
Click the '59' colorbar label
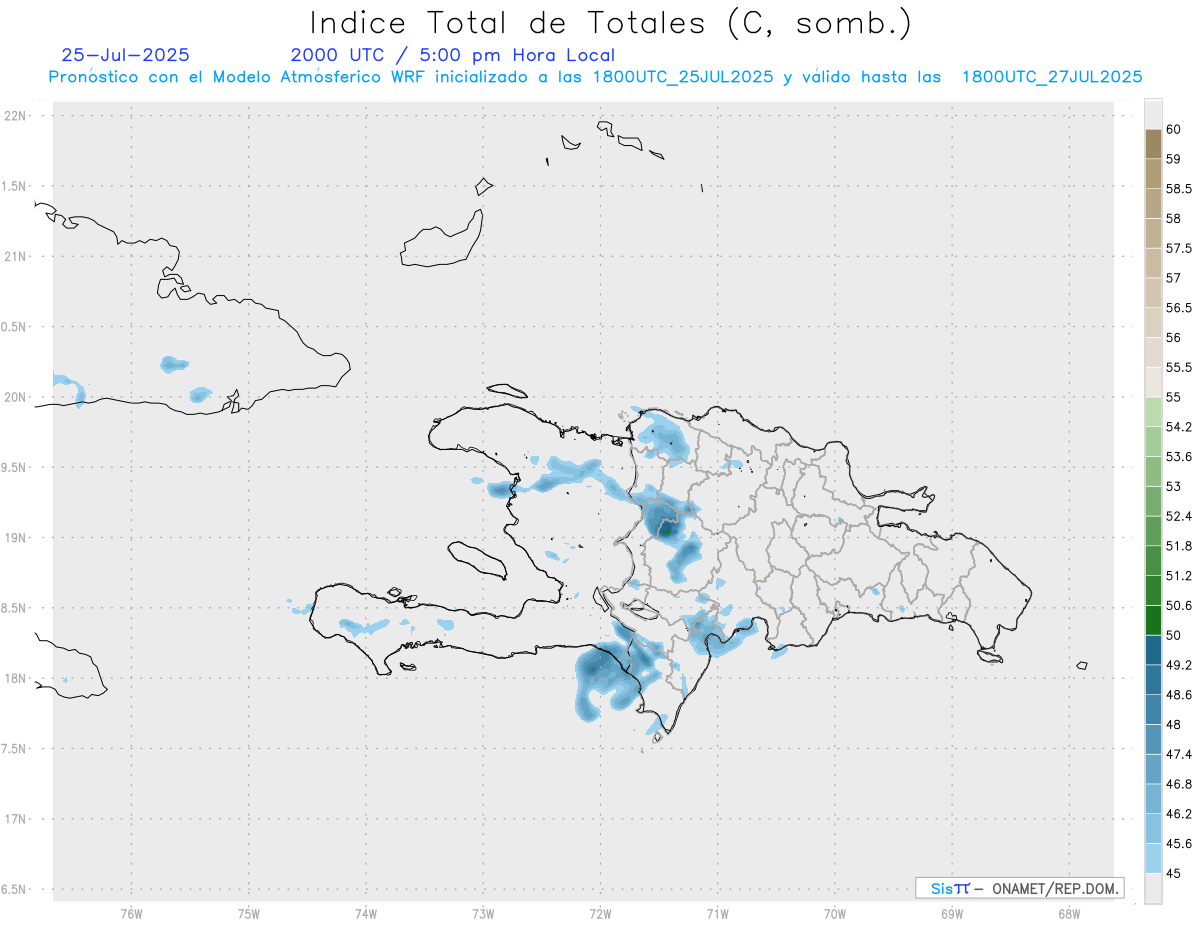1174,159
